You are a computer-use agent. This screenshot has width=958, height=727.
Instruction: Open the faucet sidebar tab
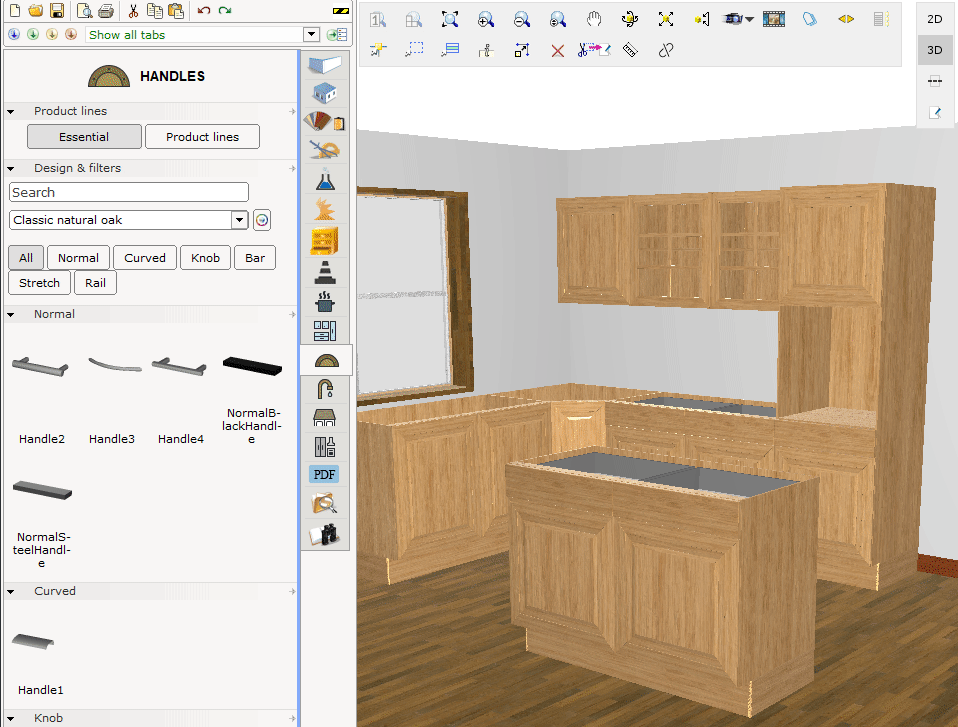pyautogui.click(x=325, y=389)
